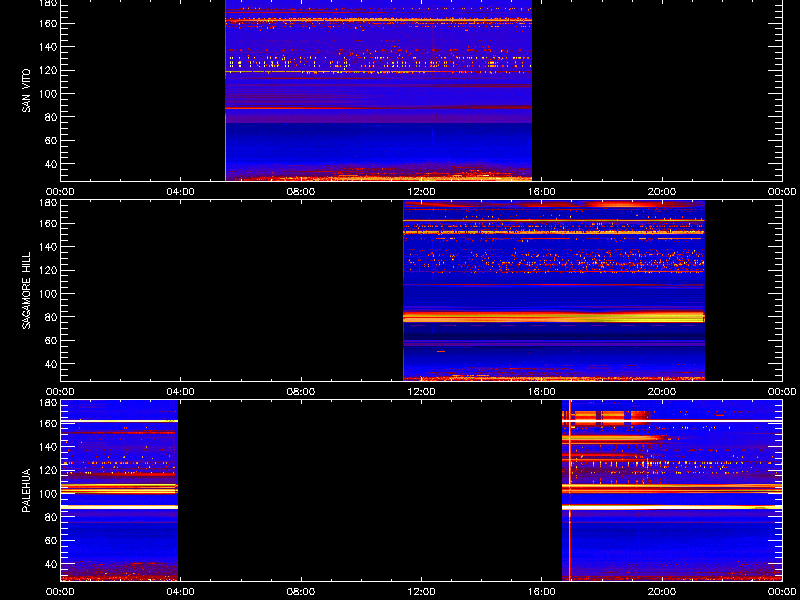800x600 pixels.
Task: Click the 04:00 time label under San Vito plot
Action: tap(181, 192)
